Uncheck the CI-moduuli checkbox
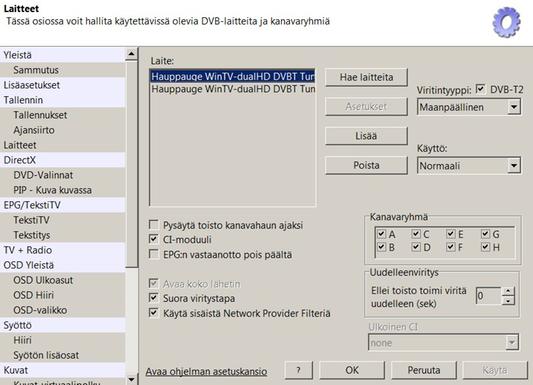The height and width of the screenshot is (385, 533). click(154, 239)
